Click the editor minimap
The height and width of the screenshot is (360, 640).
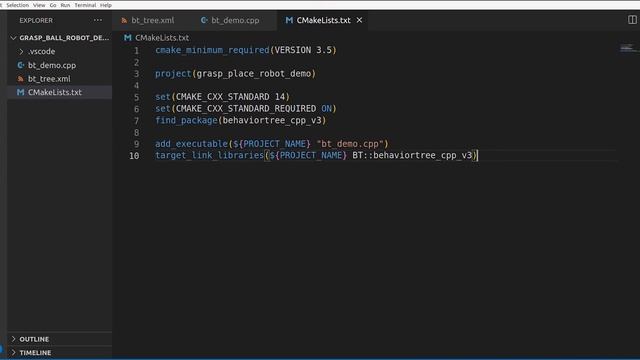628,49
